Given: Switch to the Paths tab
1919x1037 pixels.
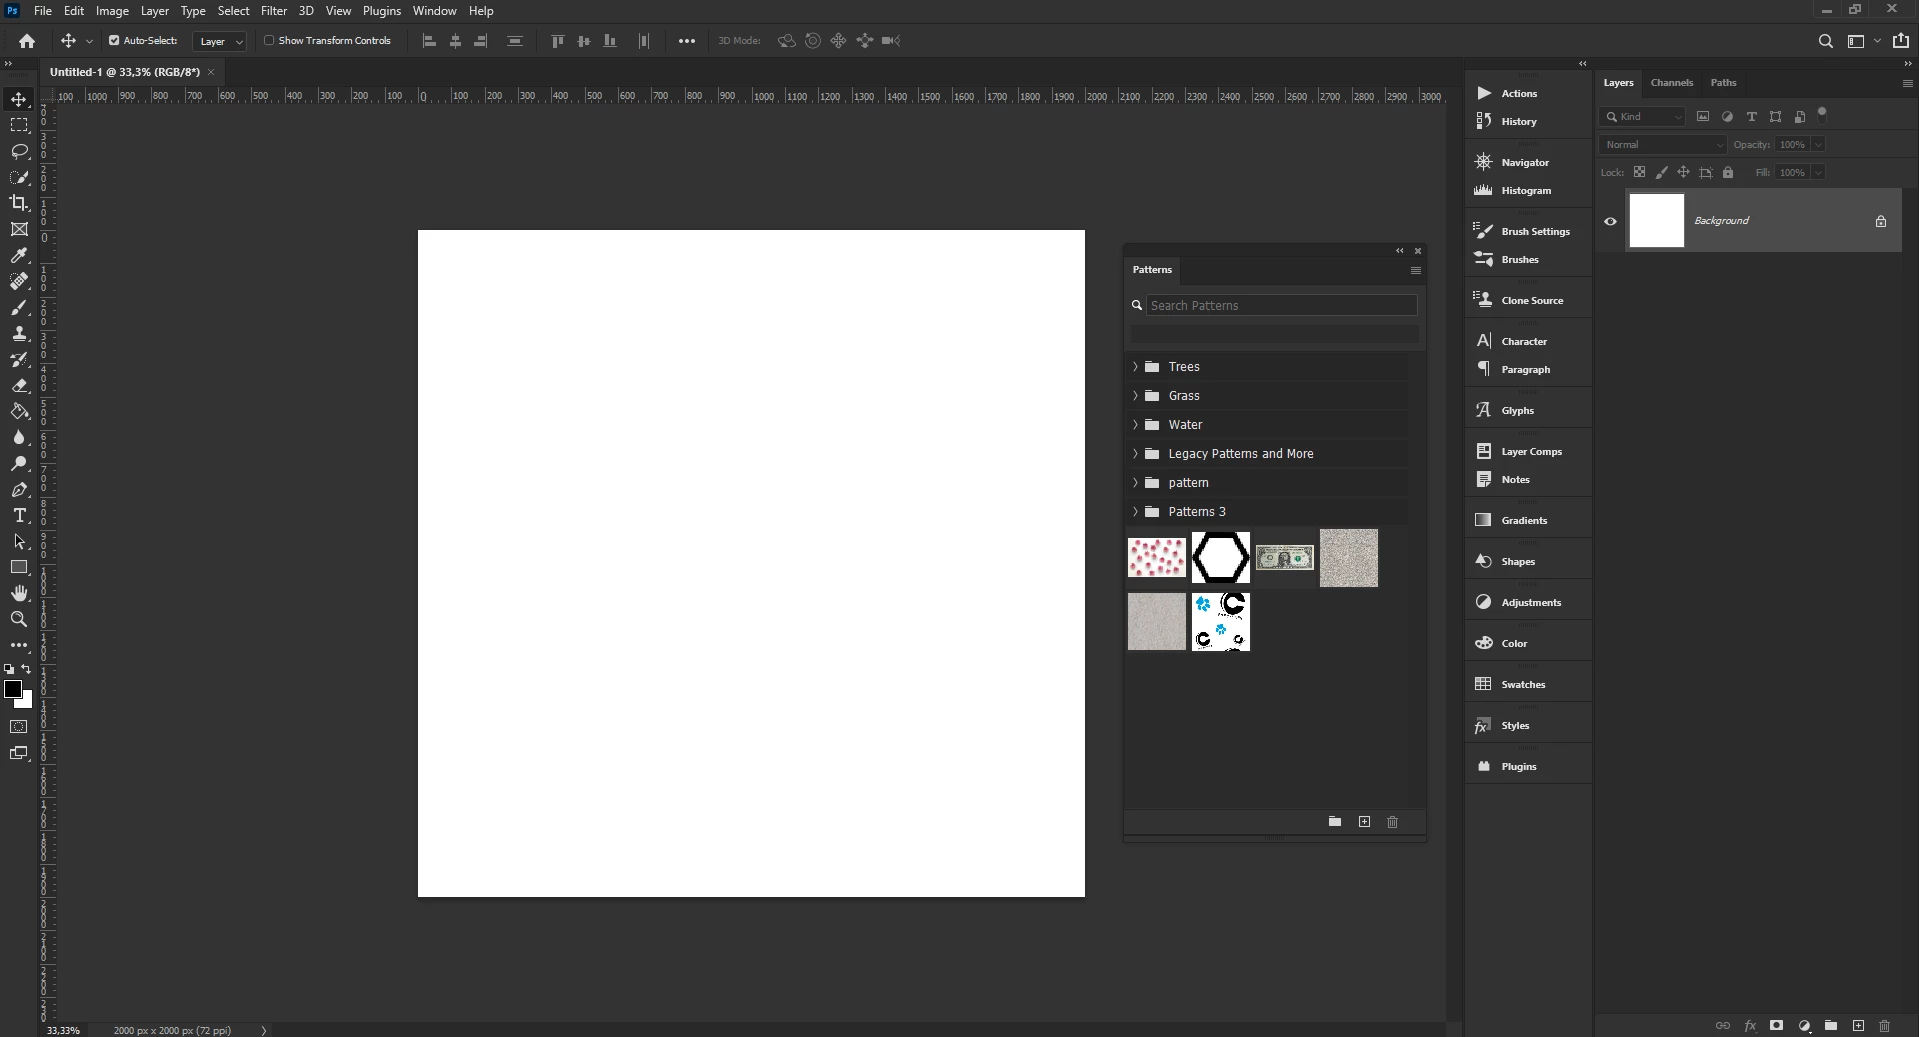Looking at the screenshot, I should pos(1723,83).
